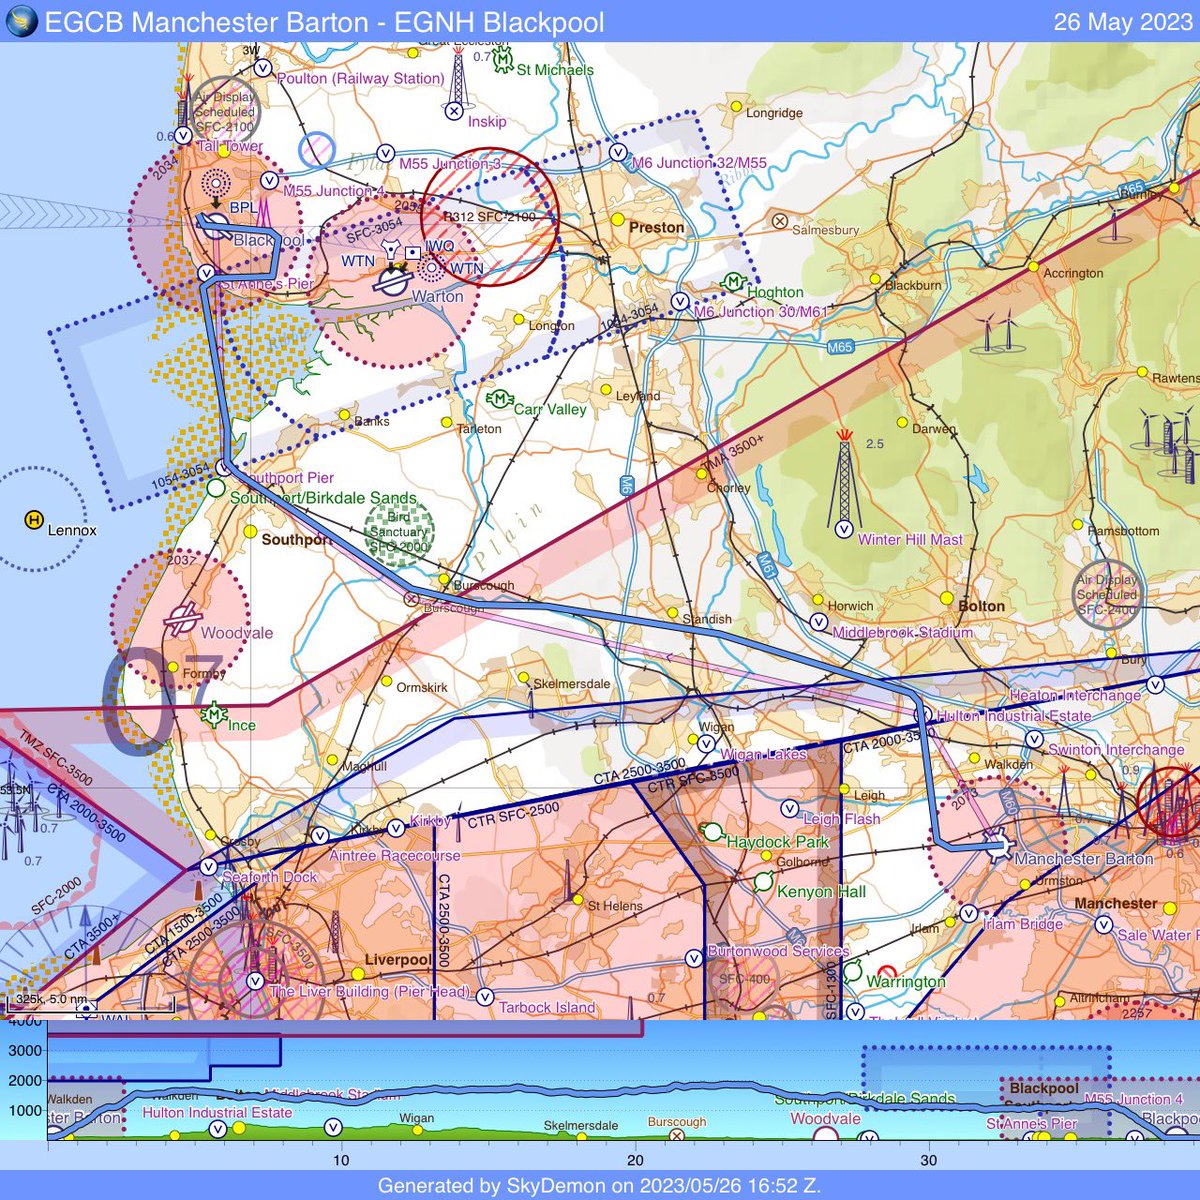Image resolution: width=1200 pixels, height=1200 pixels.
Task: Click the 'R312 SFC-2100' restricted area label
Action: click(x=491, y=216)
